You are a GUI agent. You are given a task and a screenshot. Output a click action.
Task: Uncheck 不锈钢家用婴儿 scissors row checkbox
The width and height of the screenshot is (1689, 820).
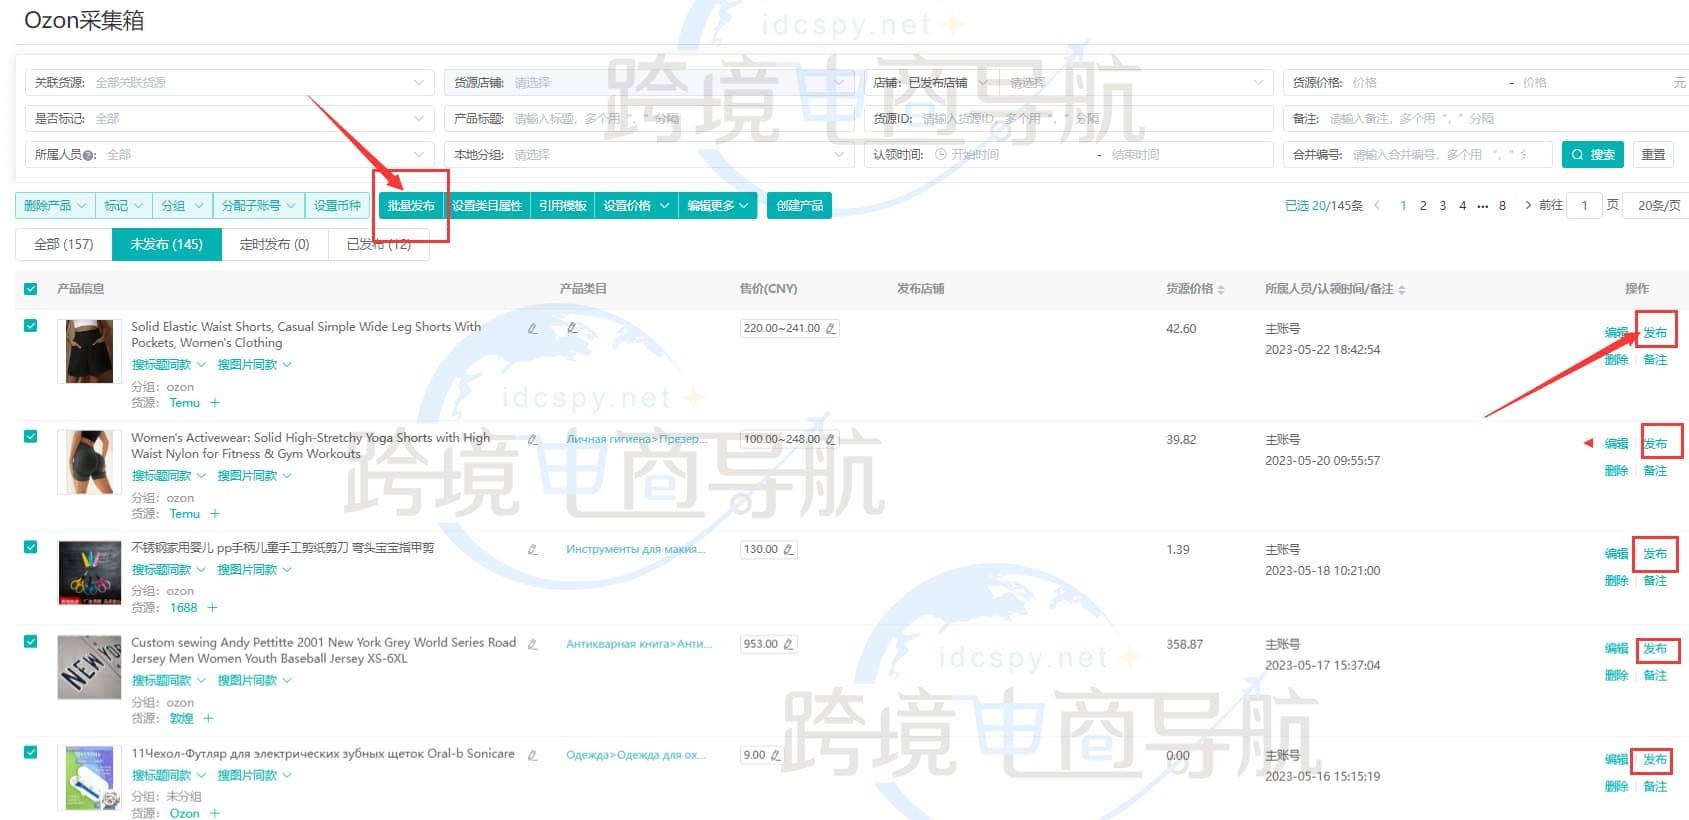(31, 547)
